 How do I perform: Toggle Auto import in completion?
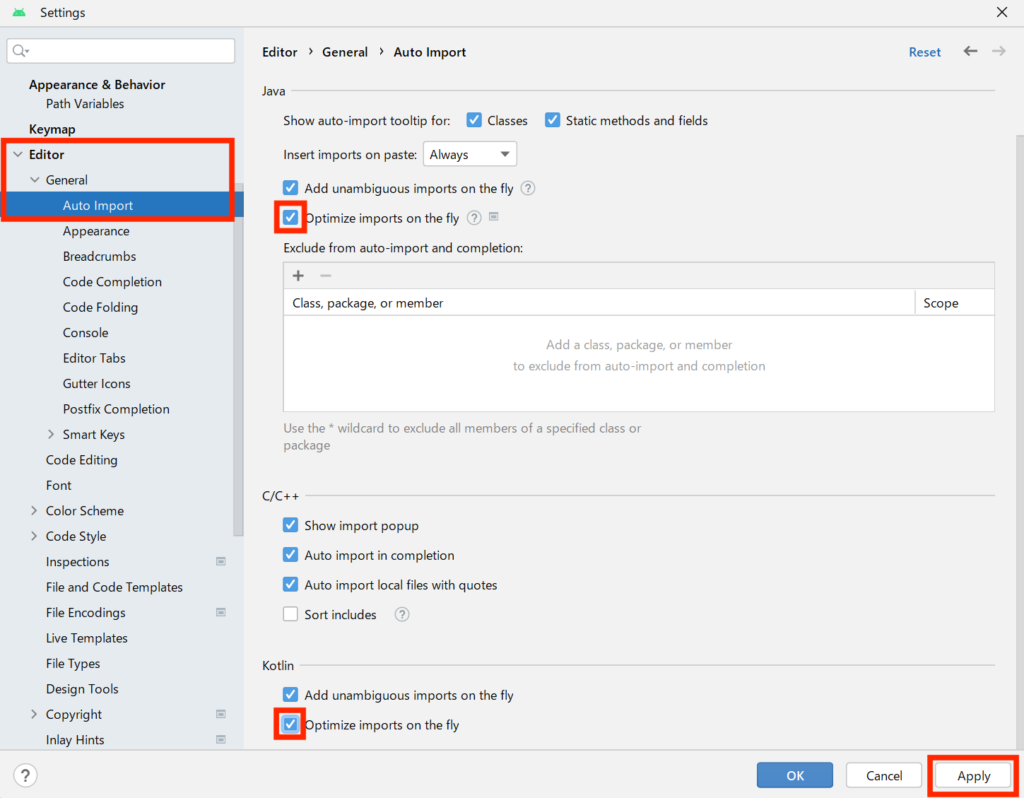click(291, 554)
